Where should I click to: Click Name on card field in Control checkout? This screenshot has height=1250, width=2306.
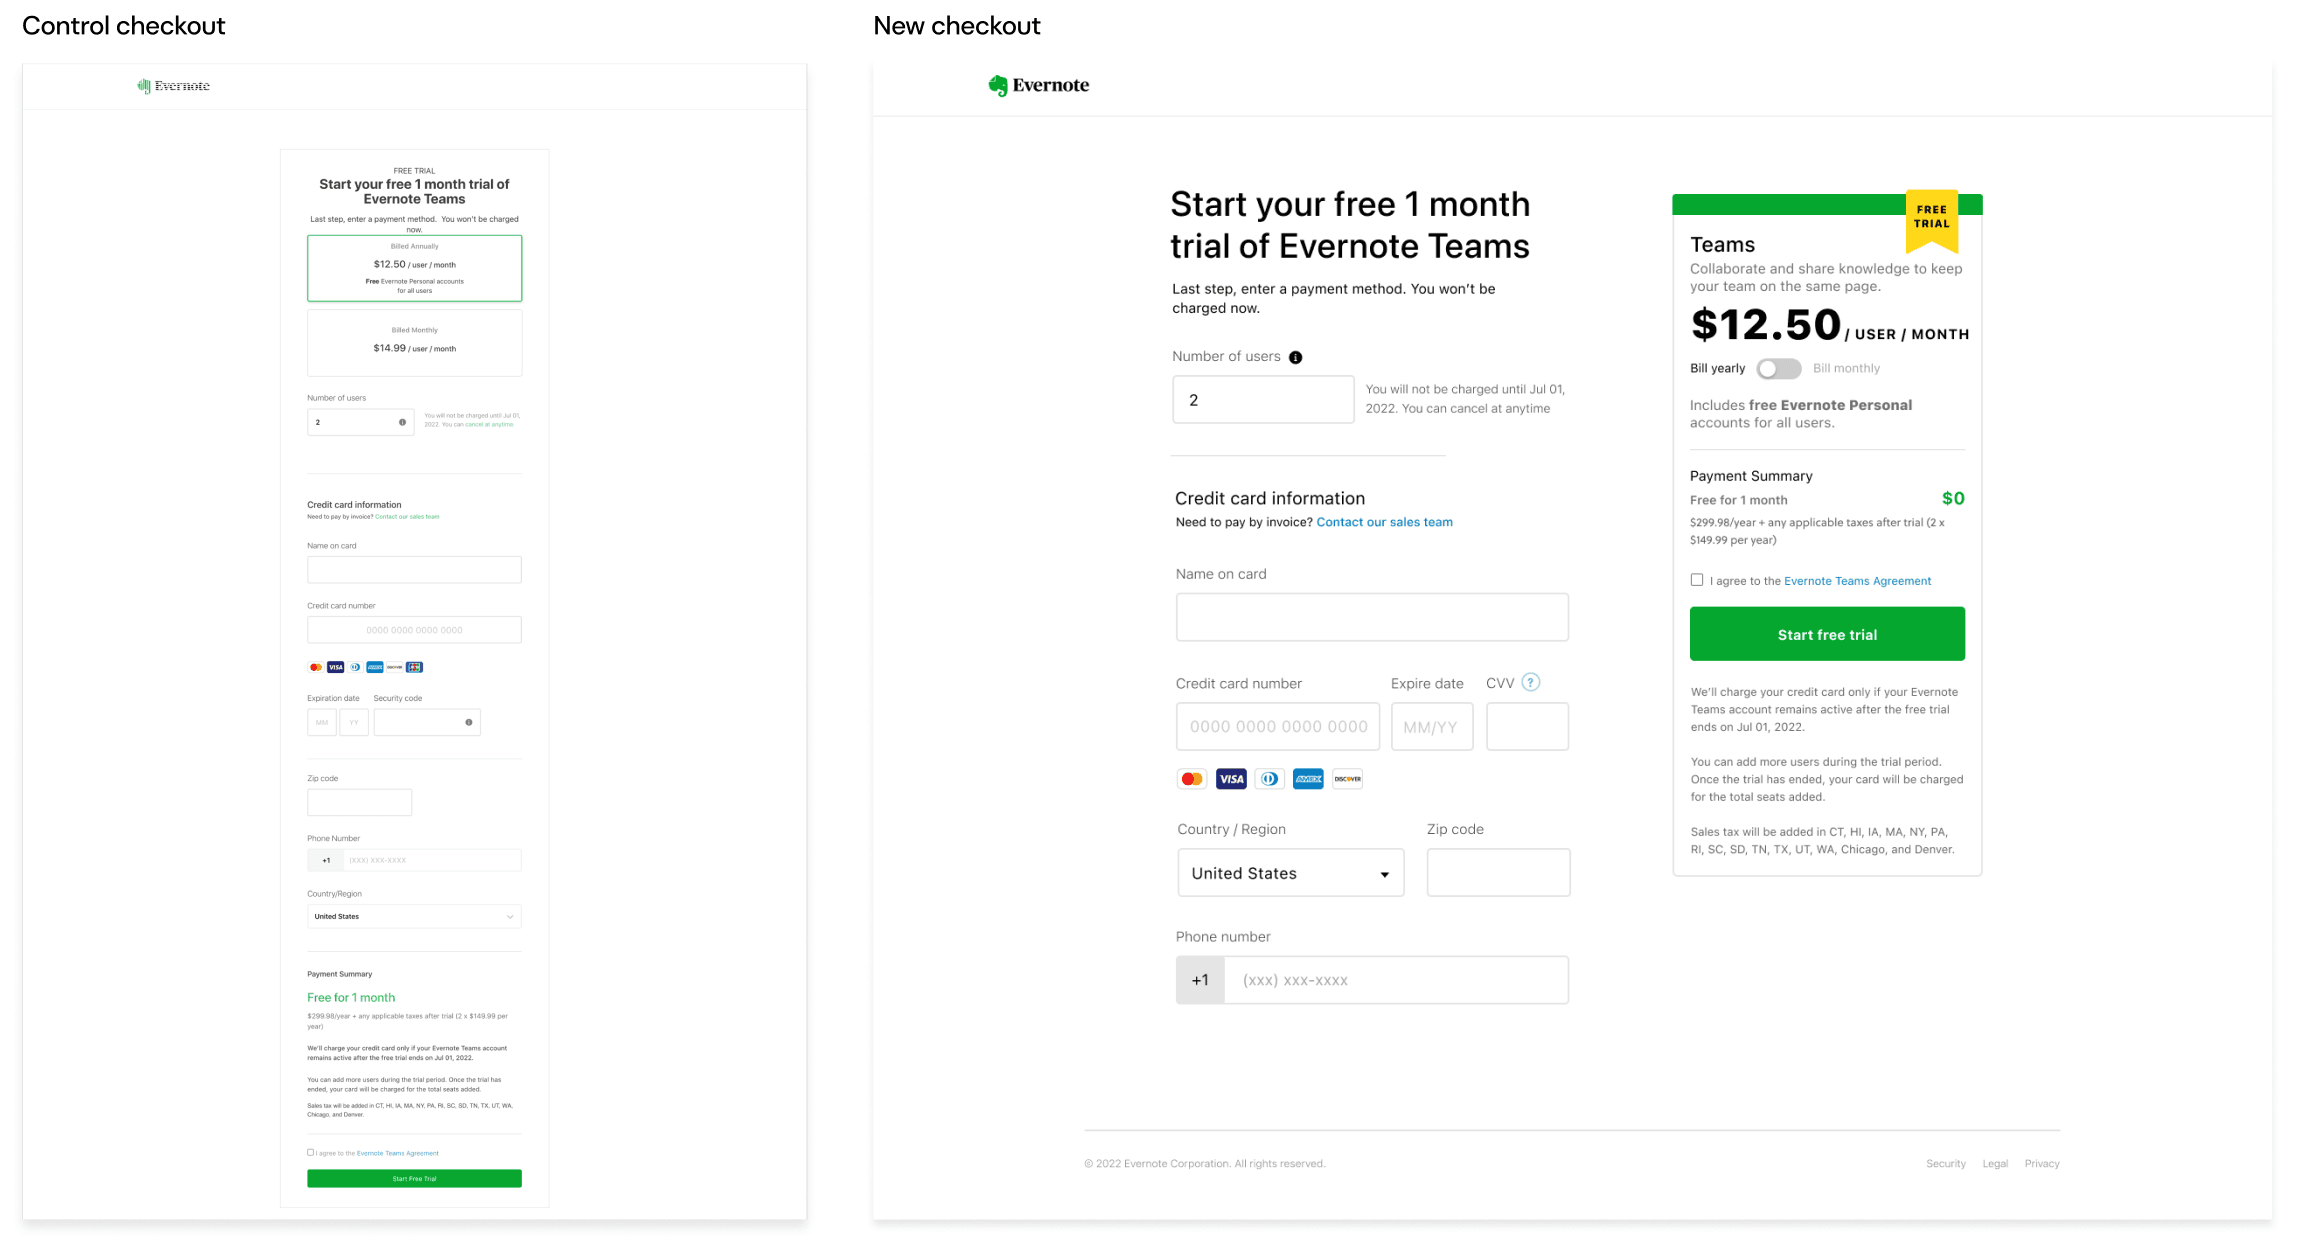coord(414,570)
